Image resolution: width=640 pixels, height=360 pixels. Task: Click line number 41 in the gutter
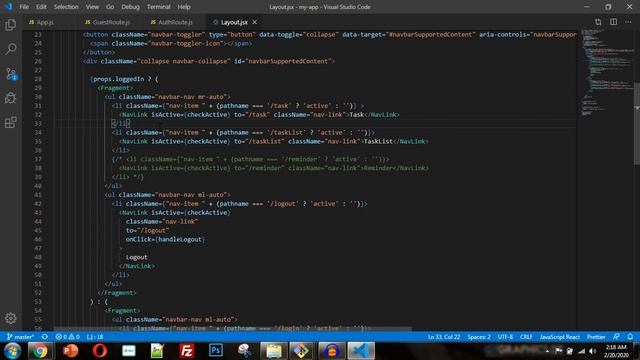tap(38, 195)
